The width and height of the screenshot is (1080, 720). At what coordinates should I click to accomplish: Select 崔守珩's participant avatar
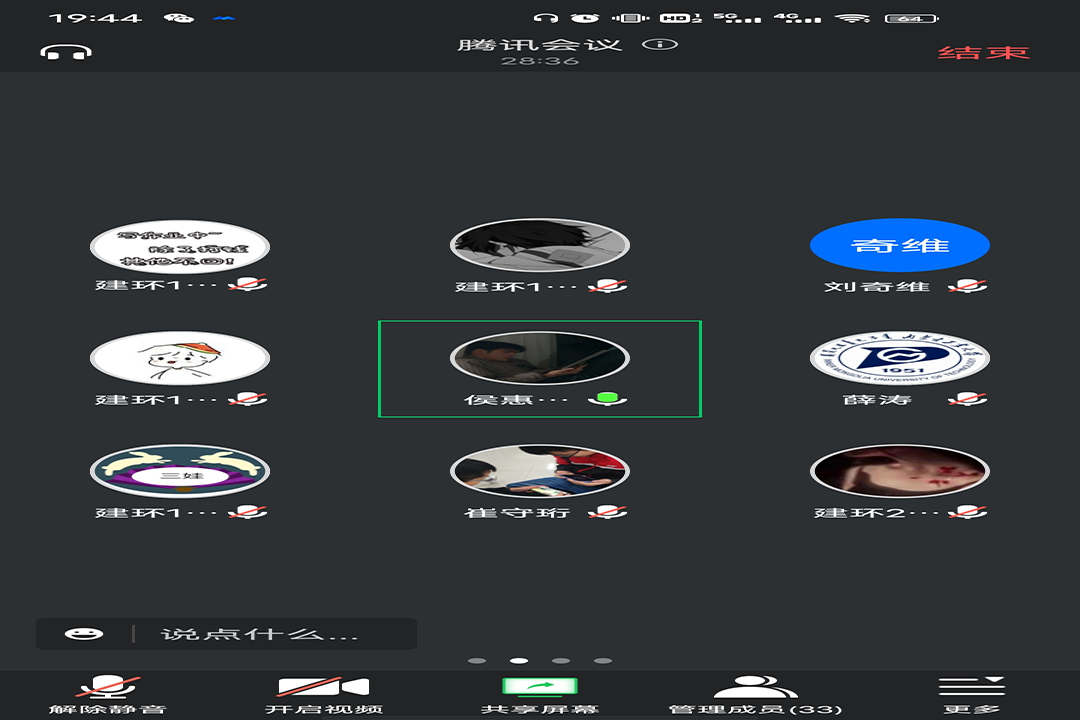(539, 471)
